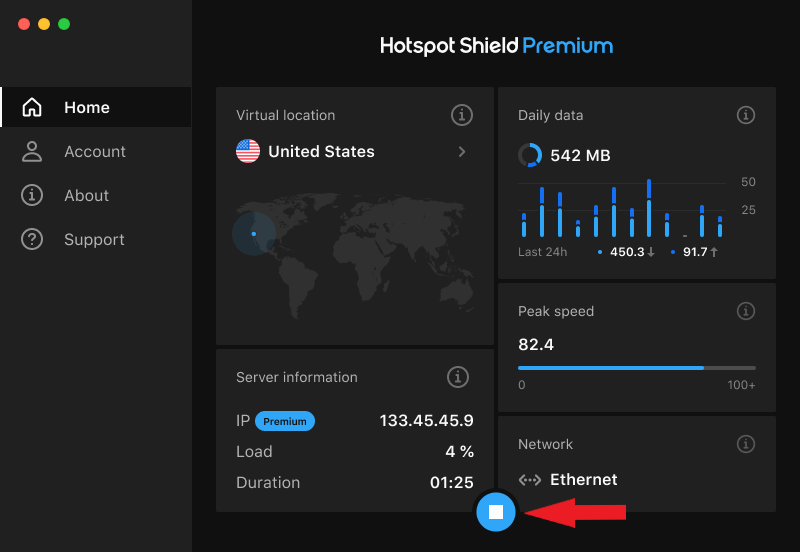This screenshot has height=552, width=800.
Task: Open the Account menu item
Action: pyautogui.click(x=96, y=152)
